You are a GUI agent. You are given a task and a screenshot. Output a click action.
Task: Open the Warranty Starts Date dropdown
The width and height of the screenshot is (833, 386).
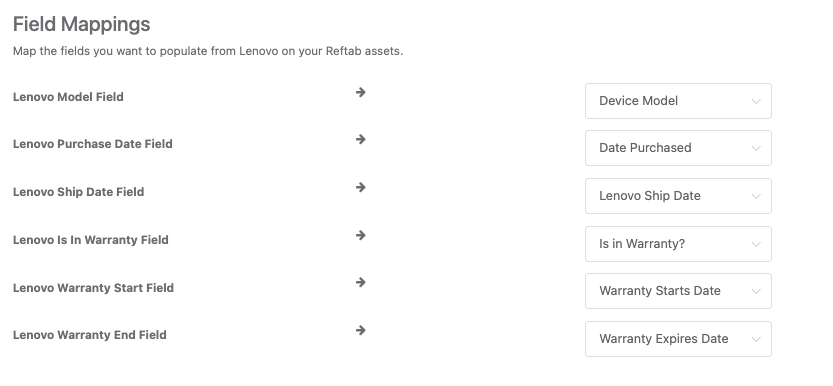point(678,291)
